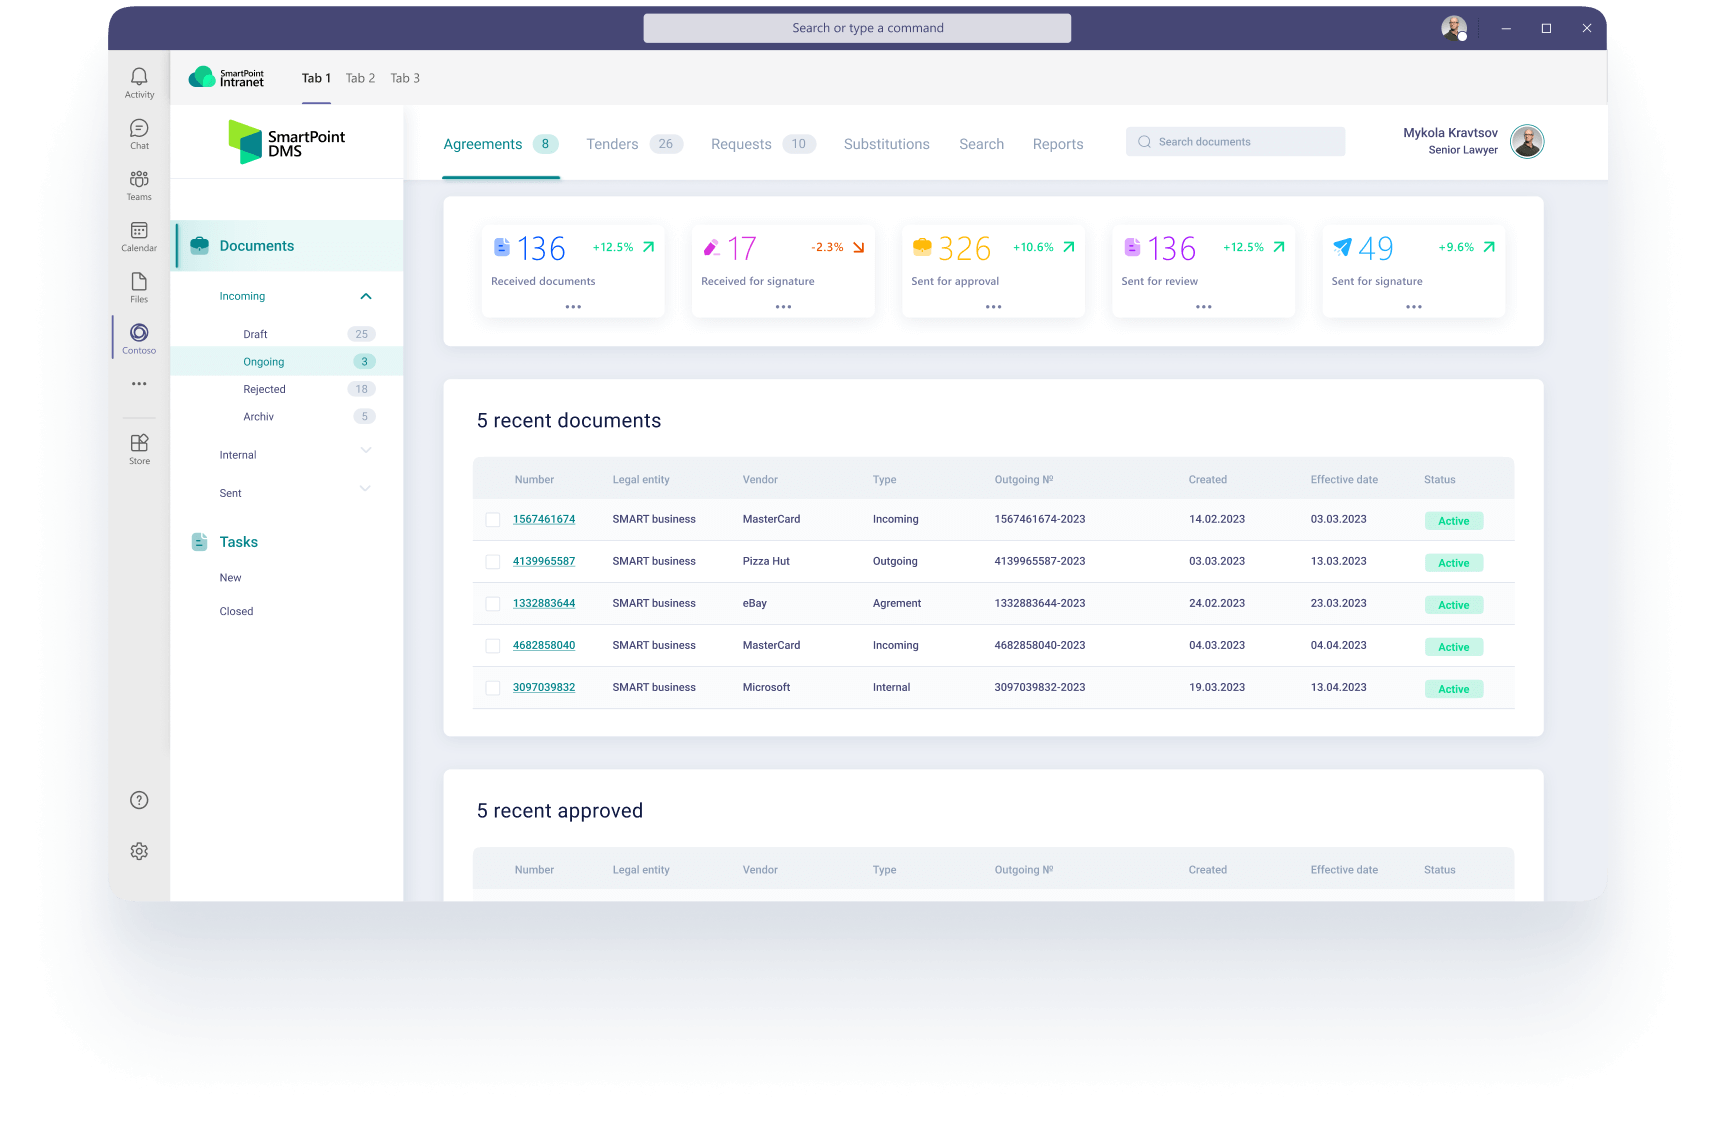Viewport: 1717px width, 1129px height.
Task: Expand the Internal documents section
Action: click(366, 451)
